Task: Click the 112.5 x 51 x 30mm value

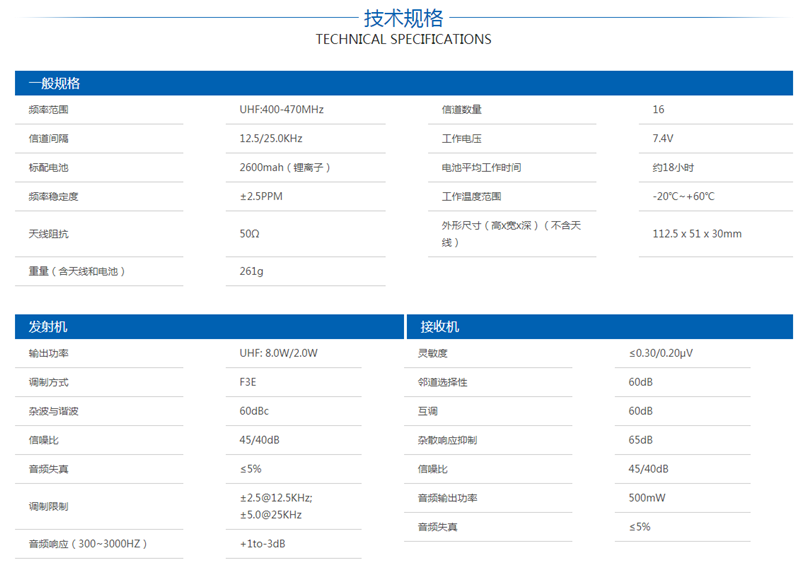Action: [x=697, y=234]
